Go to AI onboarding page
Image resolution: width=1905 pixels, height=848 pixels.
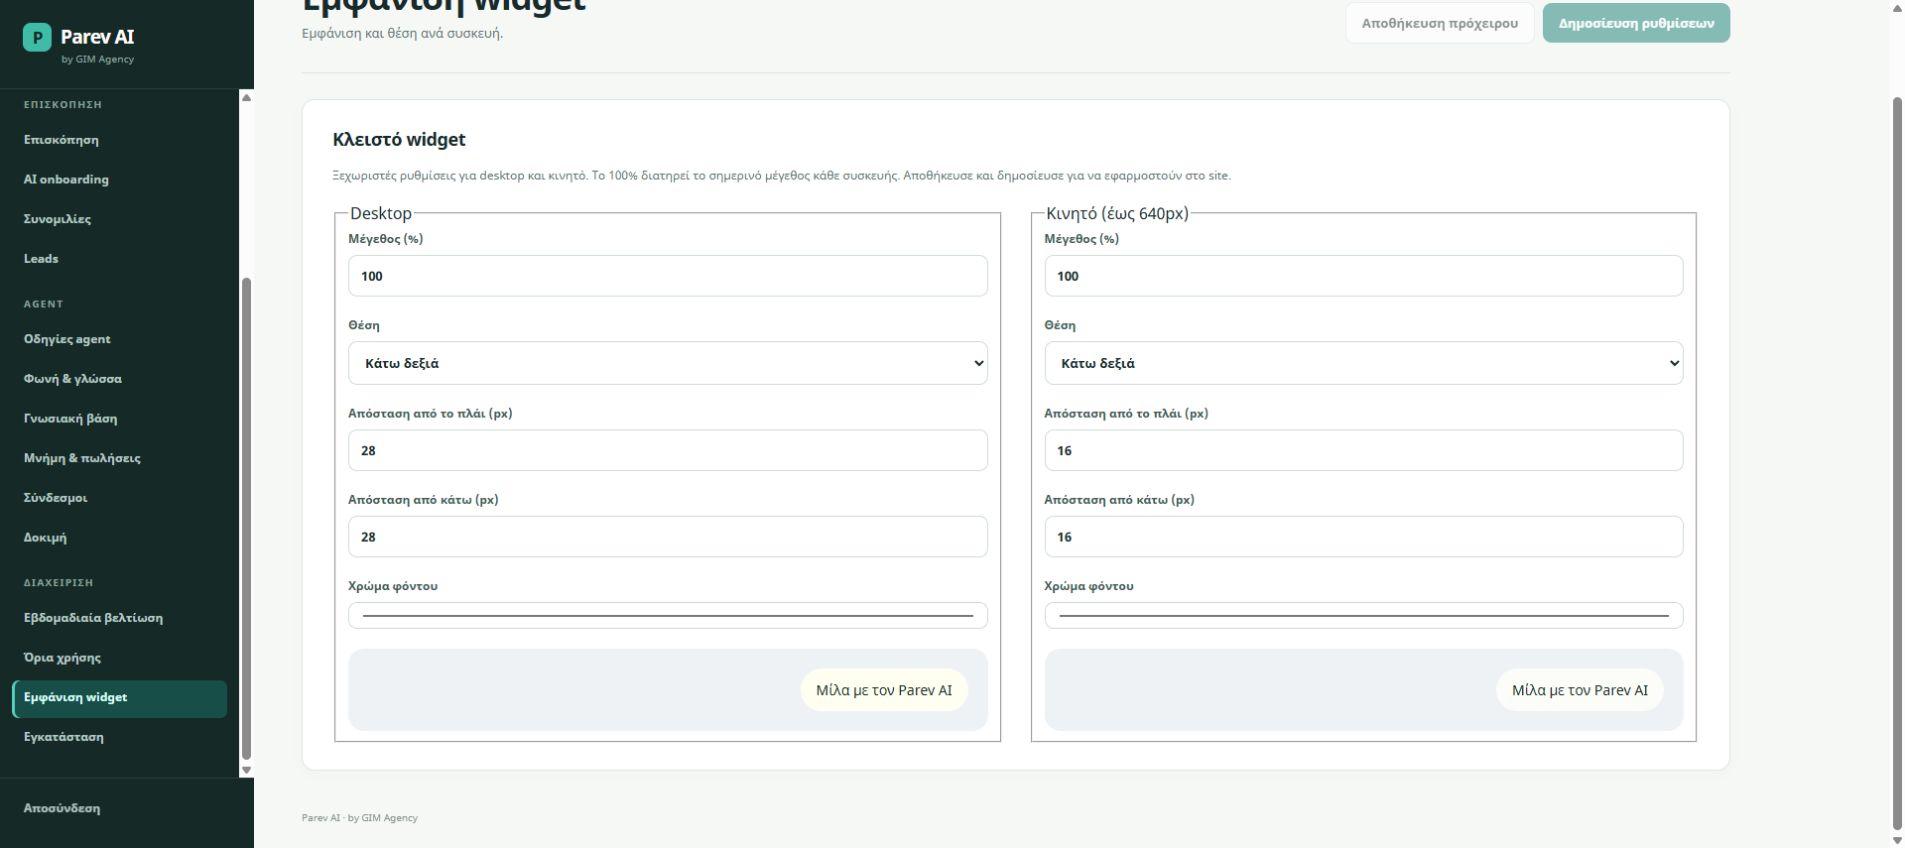click(66, 180)
